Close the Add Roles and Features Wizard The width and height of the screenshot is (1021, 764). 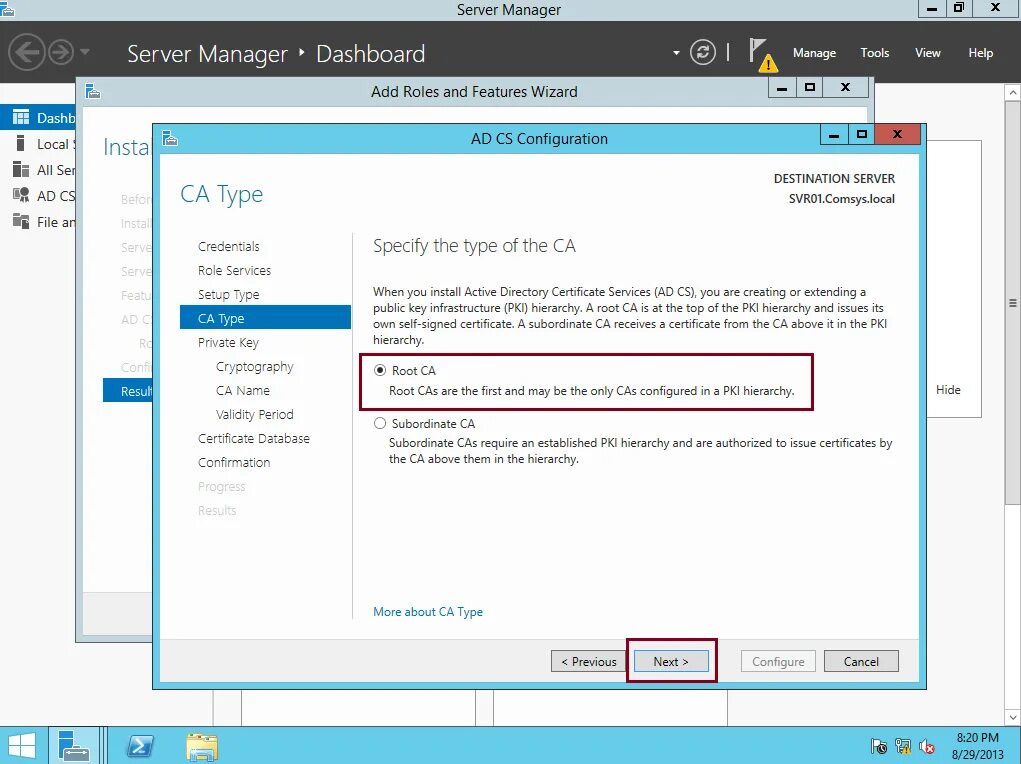click(x=845, y=87)
